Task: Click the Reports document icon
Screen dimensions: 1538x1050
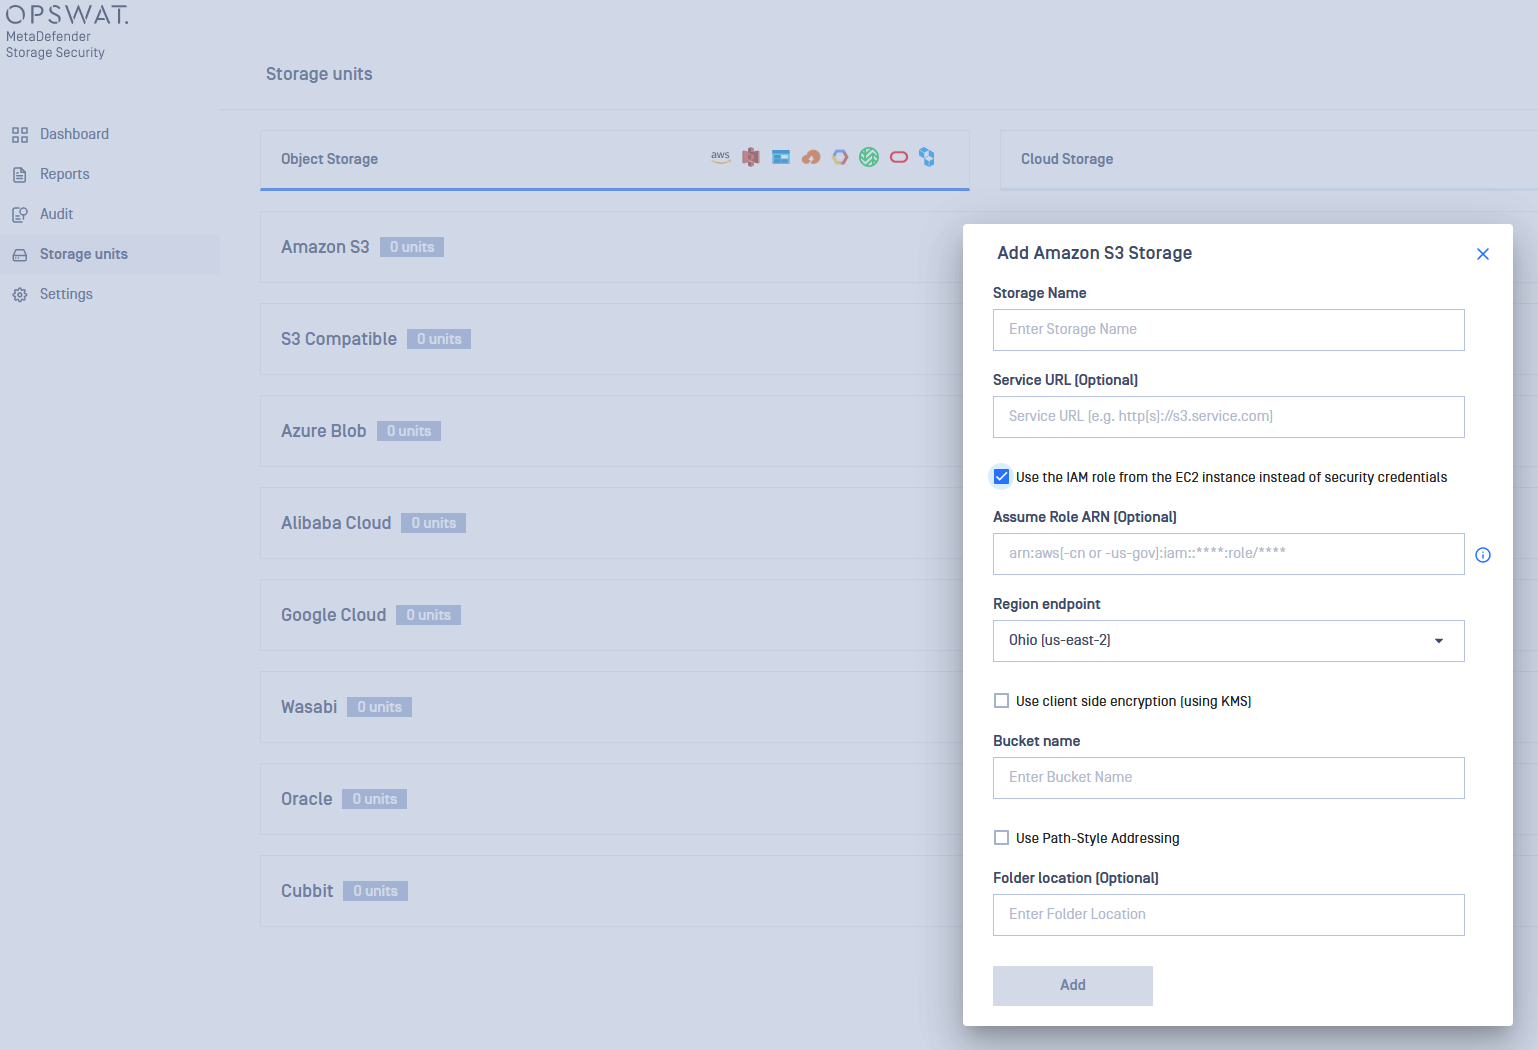Action: 20,175
